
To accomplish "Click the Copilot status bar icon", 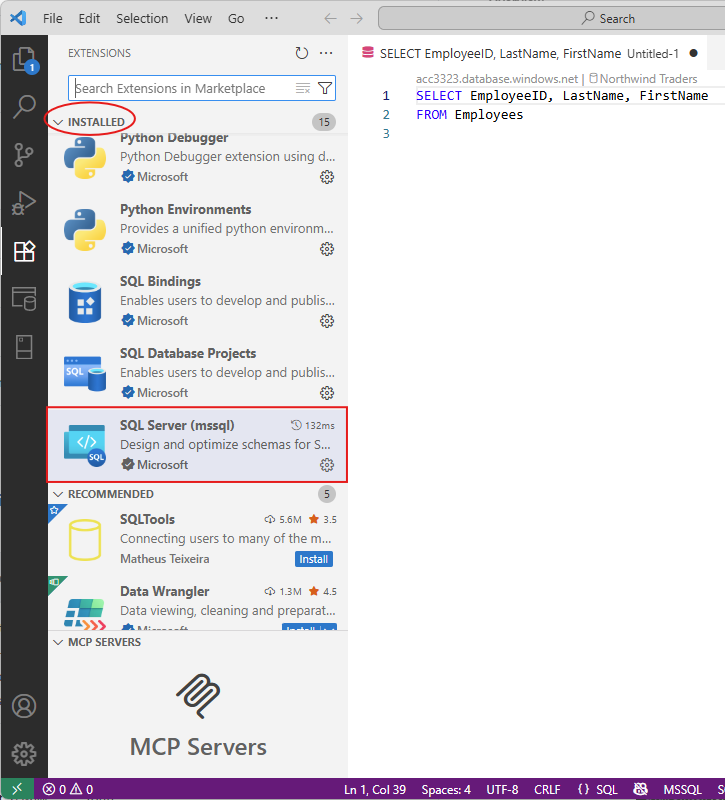I will [640, 789].
